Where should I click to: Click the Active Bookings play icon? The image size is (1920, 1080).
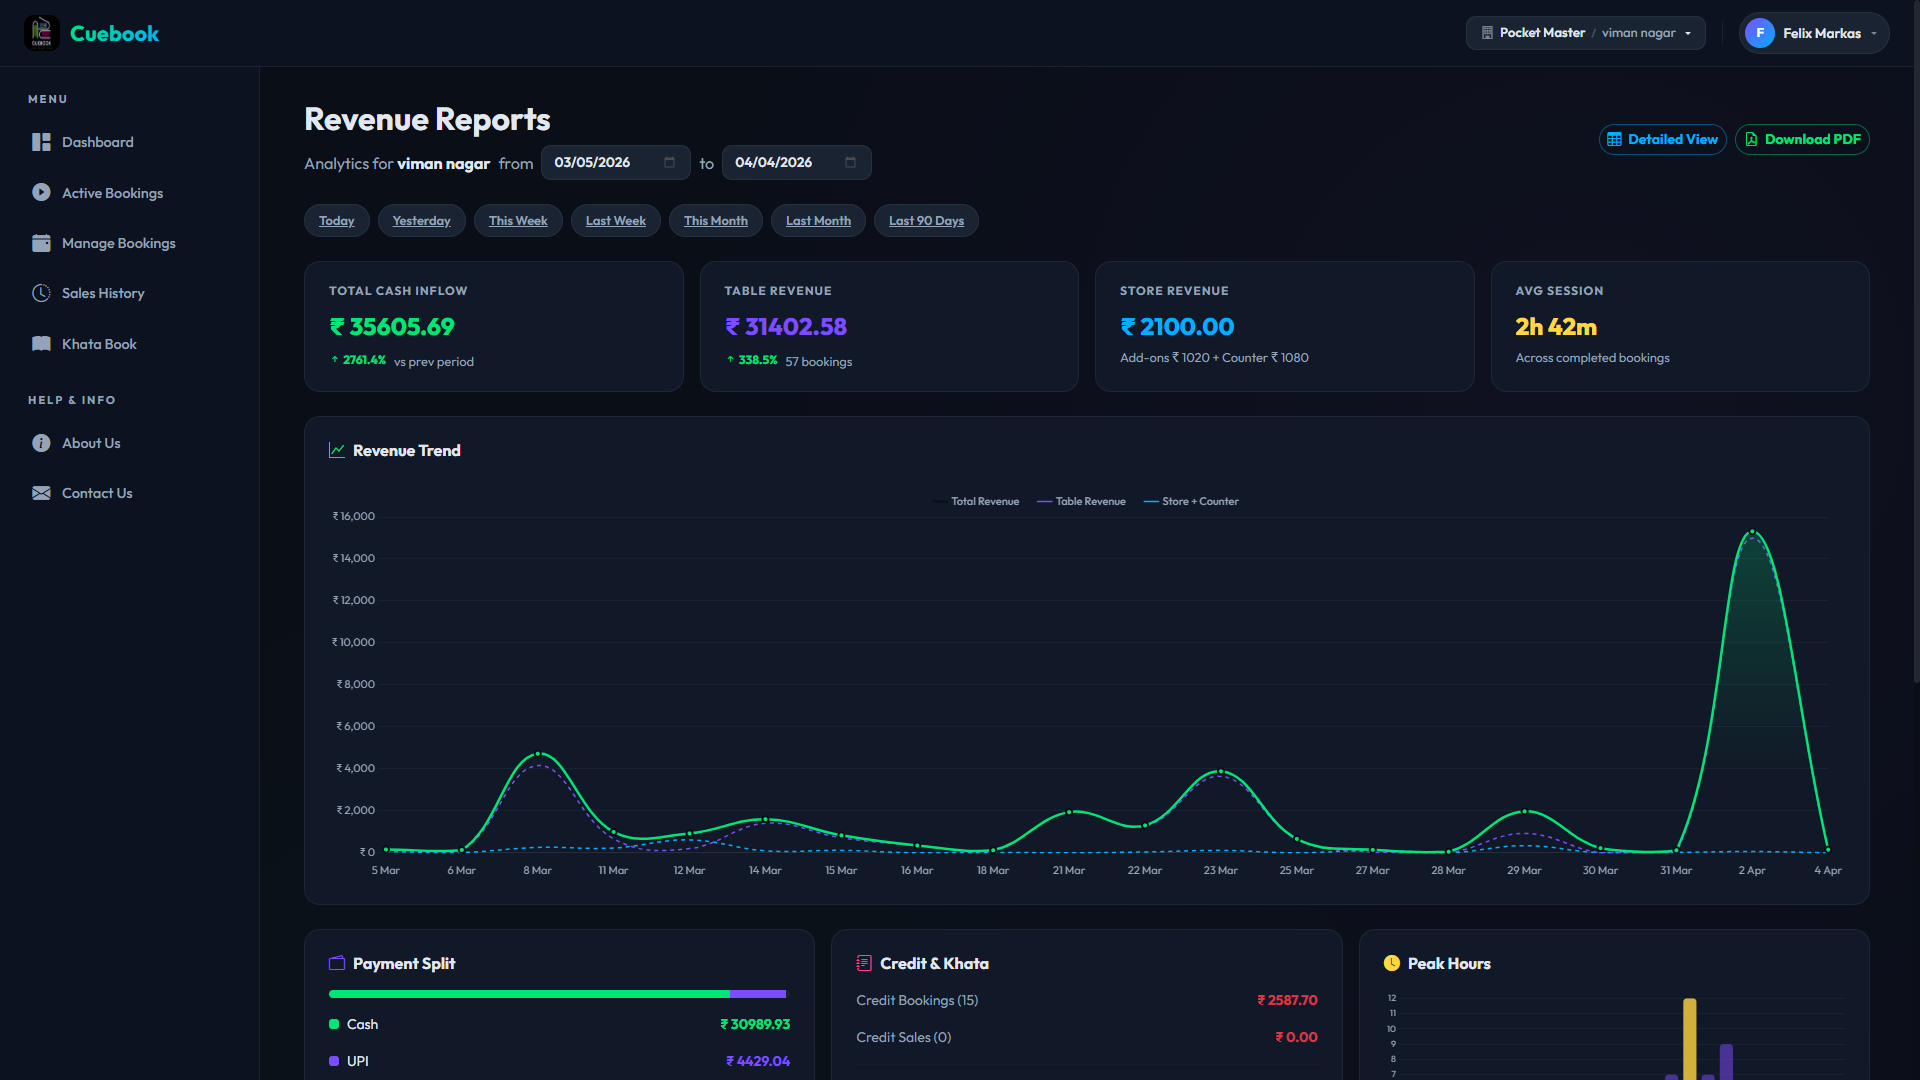point(41,192)
